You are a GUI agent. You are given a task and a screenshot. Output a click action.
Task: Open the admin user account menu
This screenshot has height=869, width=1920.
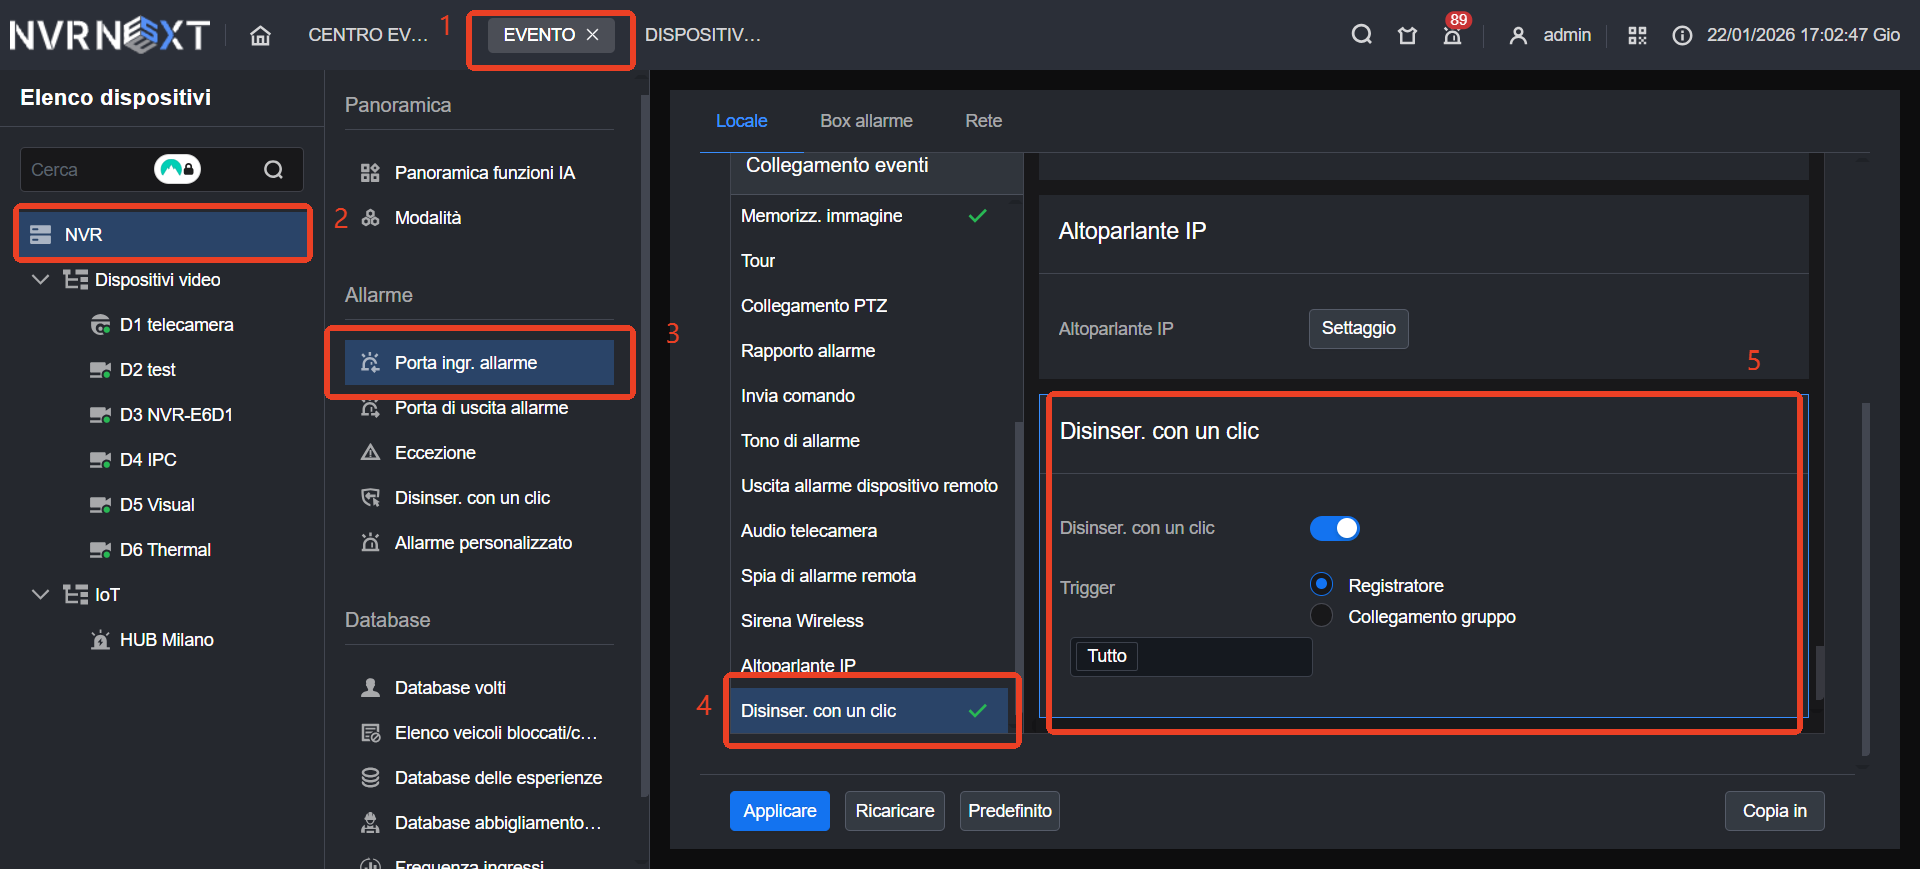(1550, 35)
